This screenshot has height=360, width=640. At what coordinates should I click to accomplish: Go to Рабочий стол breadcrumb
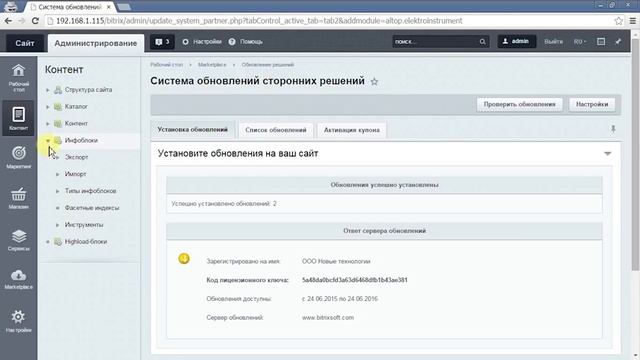[x=167, y=64]
